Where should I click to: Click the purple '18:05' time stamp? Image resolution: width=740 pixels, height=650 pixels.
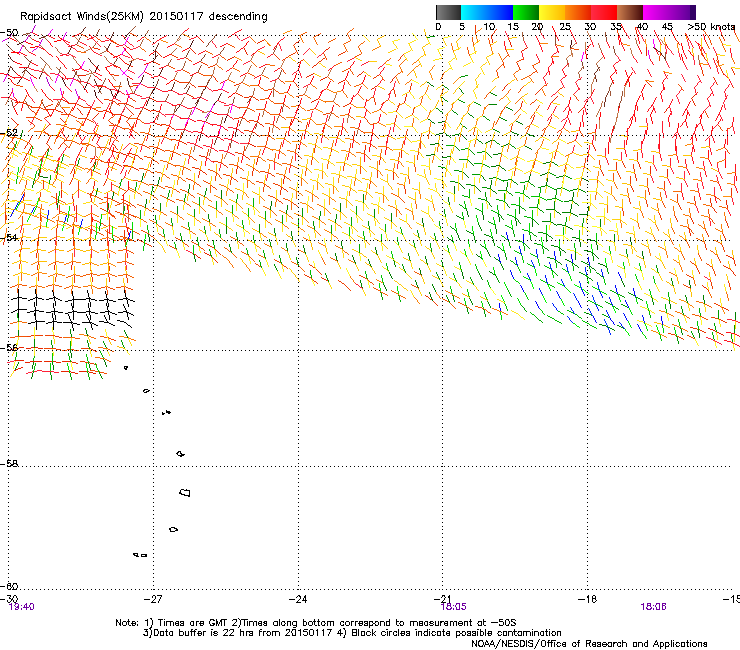click(x=453, y=607)
